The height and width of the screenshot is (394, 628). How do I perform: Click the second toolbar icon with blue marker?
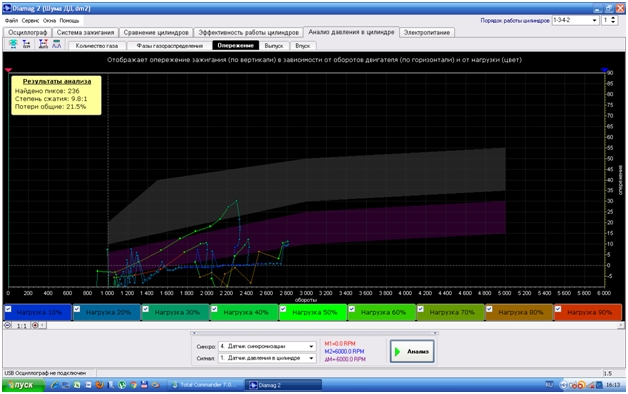pyautogui.click(x=26, y=44)
